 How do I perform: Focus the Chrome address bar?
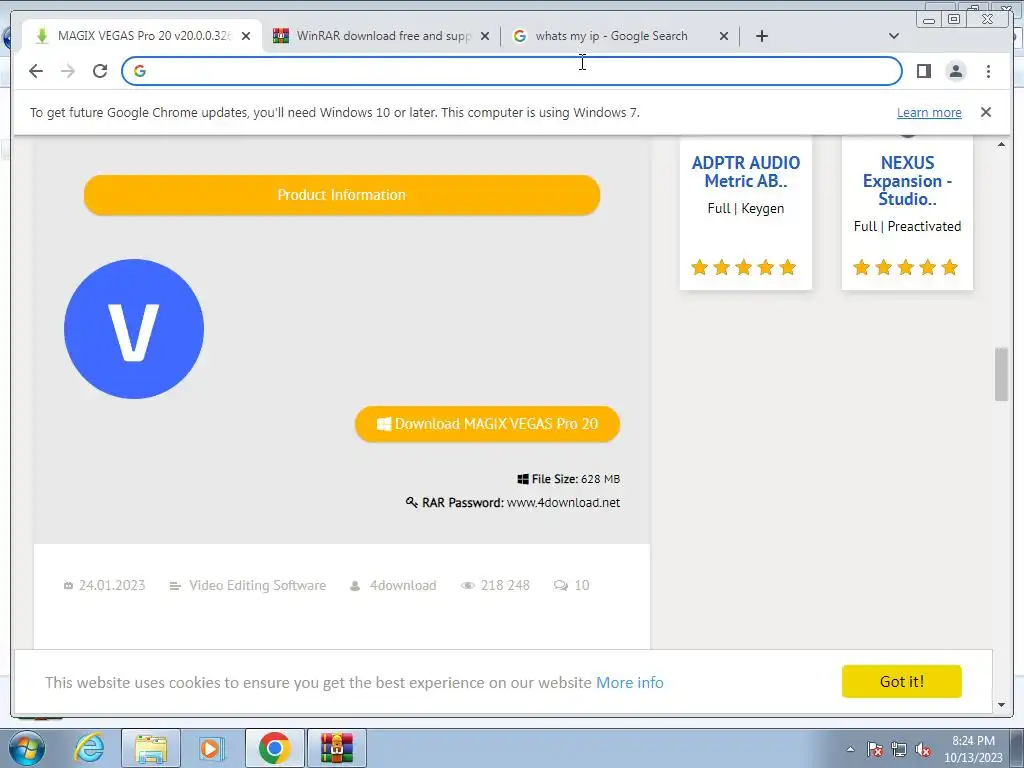[x=511, y=71]
